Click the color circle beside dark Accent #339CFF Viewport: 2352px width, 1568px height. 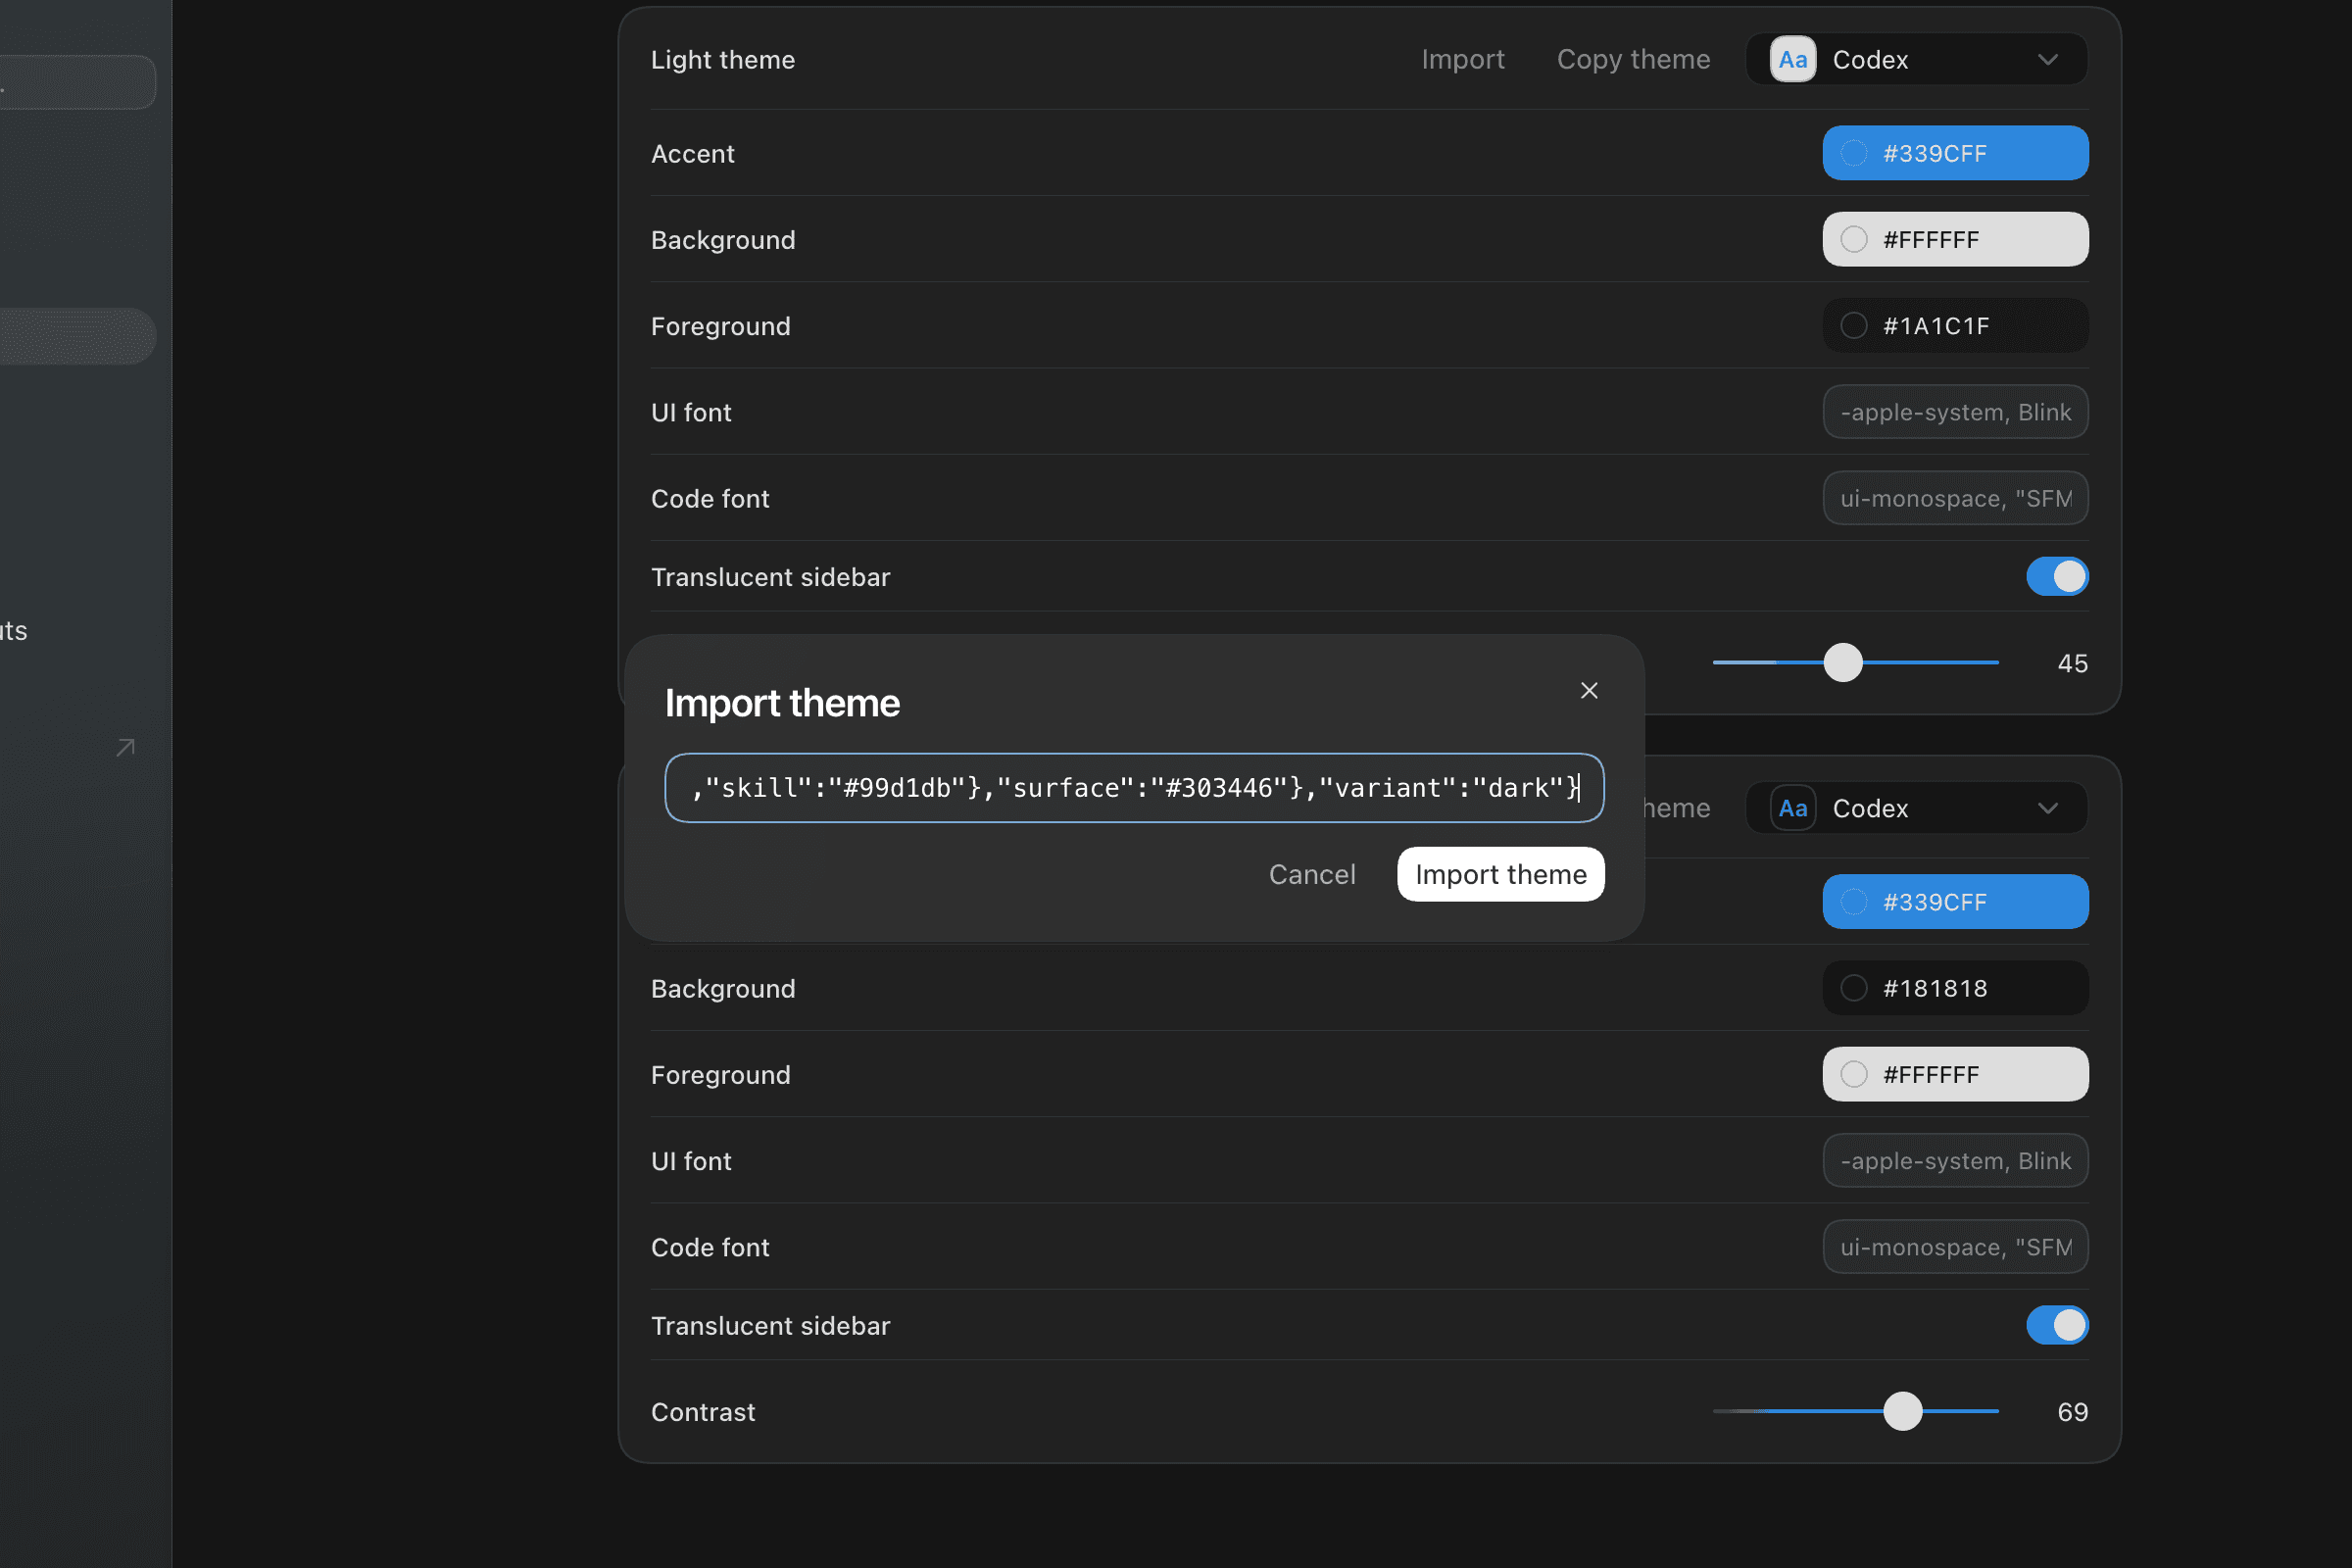click(1853, 902)
